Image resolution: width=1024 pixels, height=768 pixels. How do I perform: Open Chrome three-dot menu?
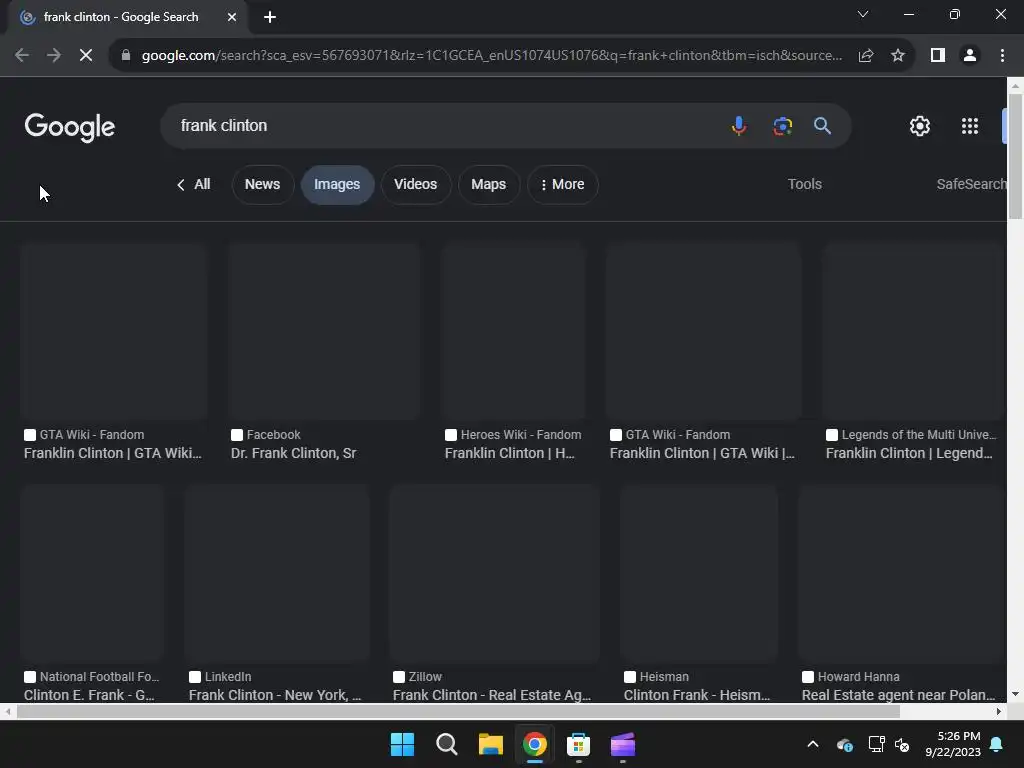pyautogui.click(x=1002, y=56)
